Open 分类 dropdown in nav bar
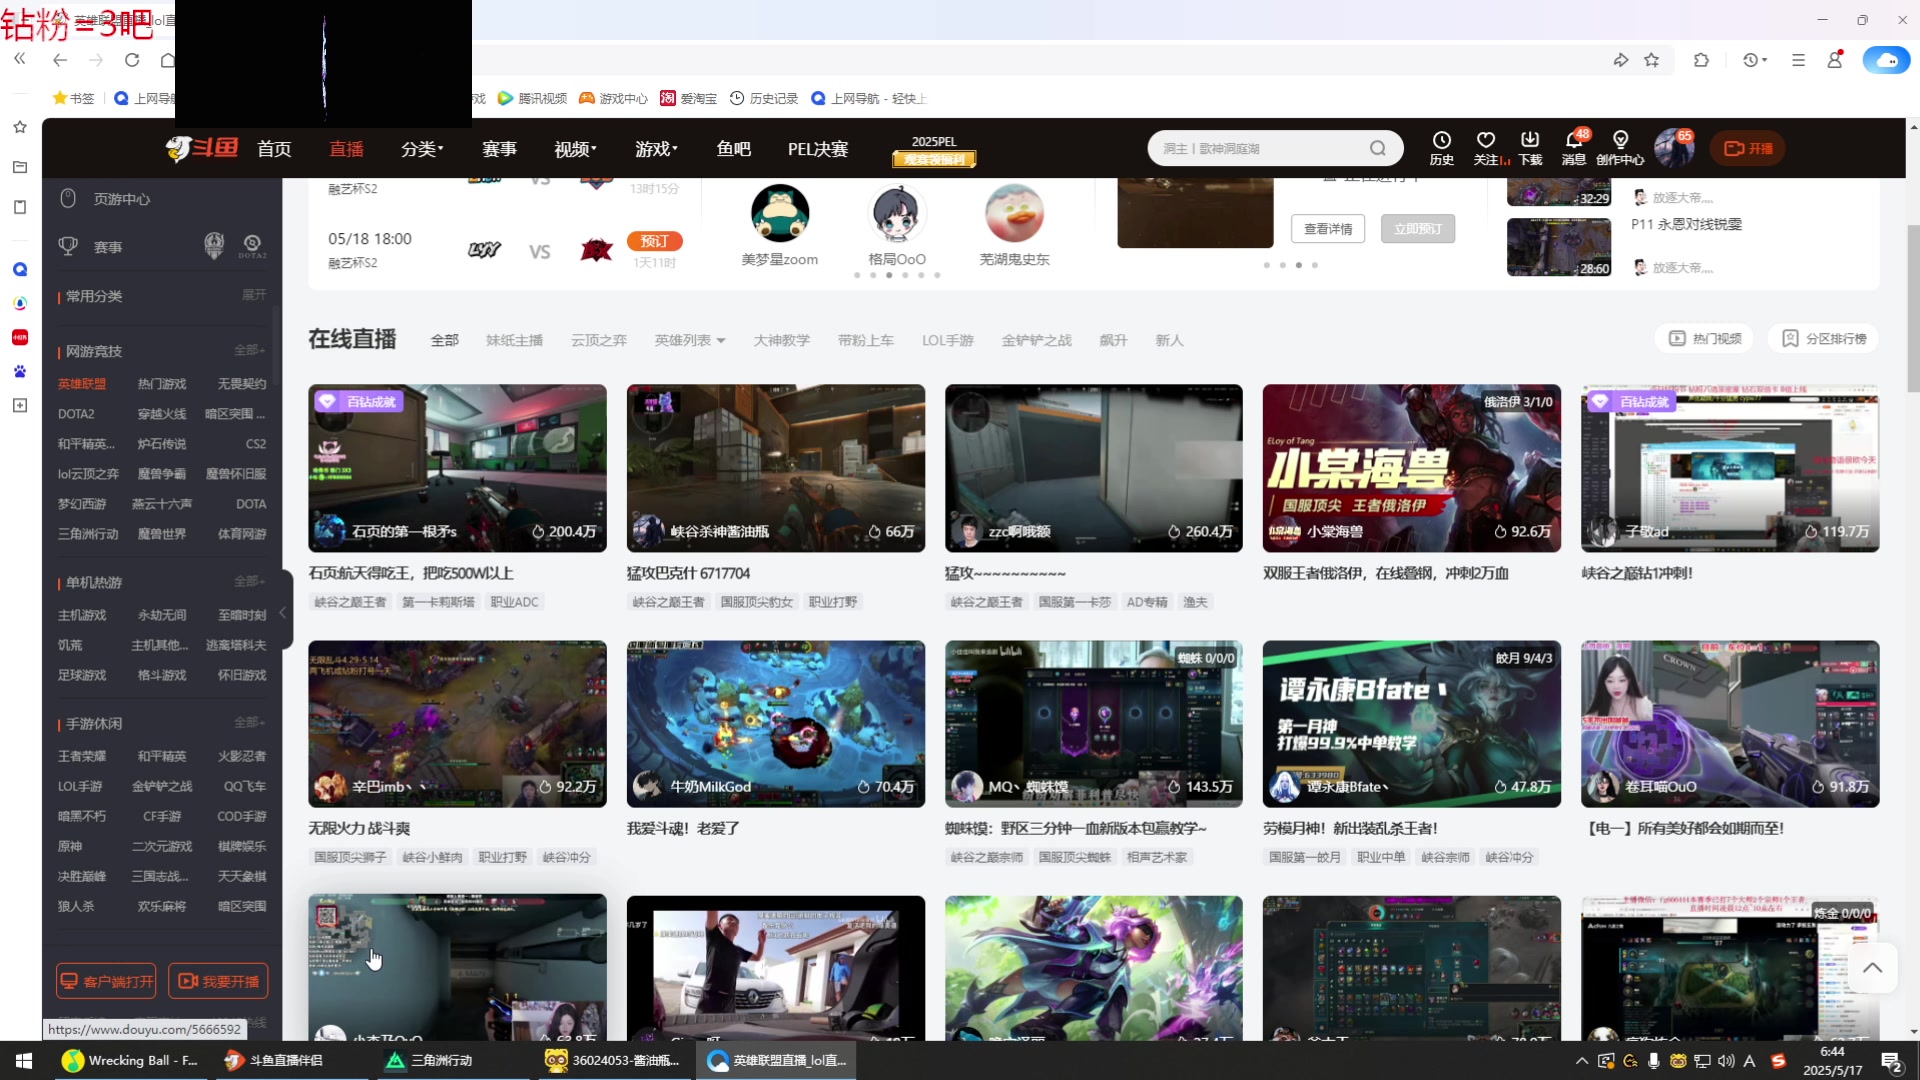This screenshot has width=1920, height=1080. (422, 149)
